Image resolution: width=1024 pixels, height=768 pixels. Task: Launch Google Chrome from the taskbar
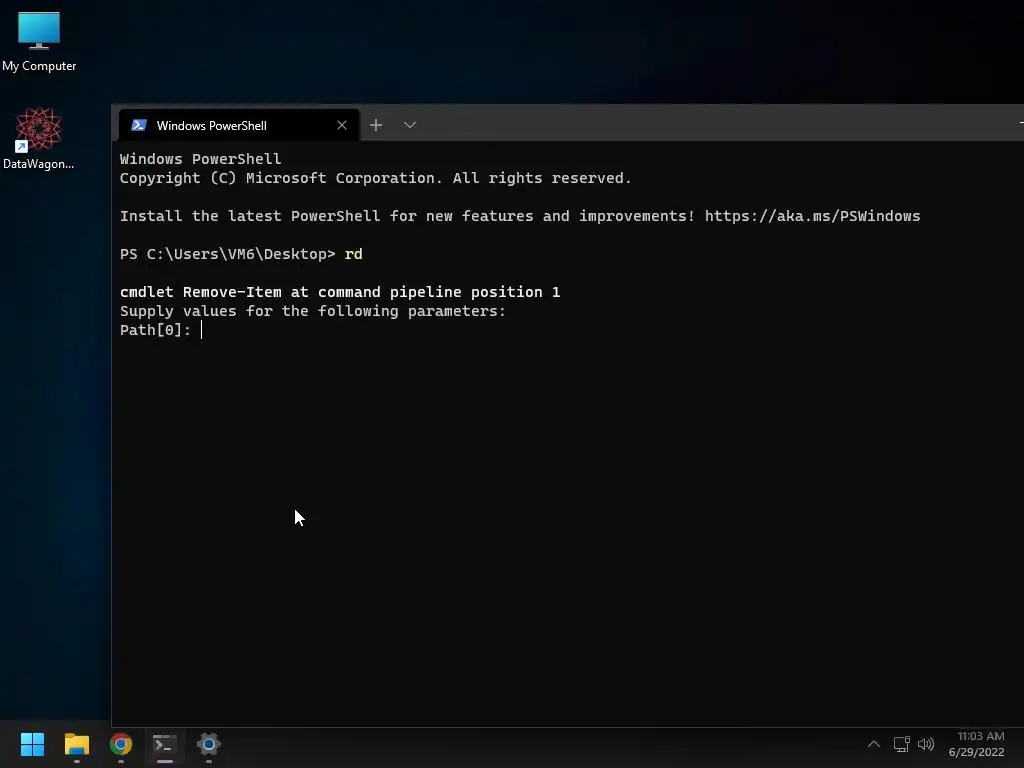tap(121, 744)
